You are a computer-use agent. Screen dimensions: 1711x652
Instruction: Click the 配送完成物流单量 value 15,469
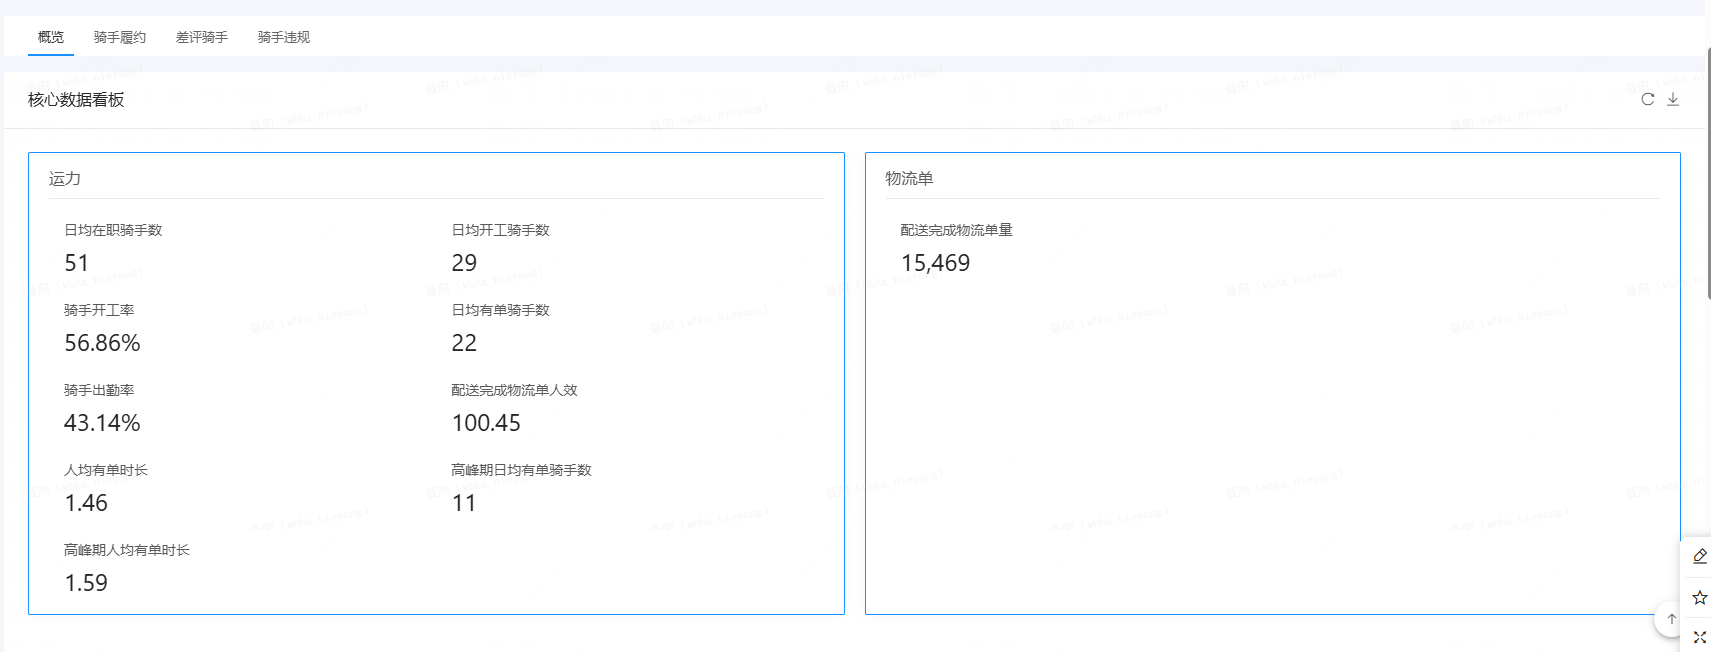click(x=935, y=263)
